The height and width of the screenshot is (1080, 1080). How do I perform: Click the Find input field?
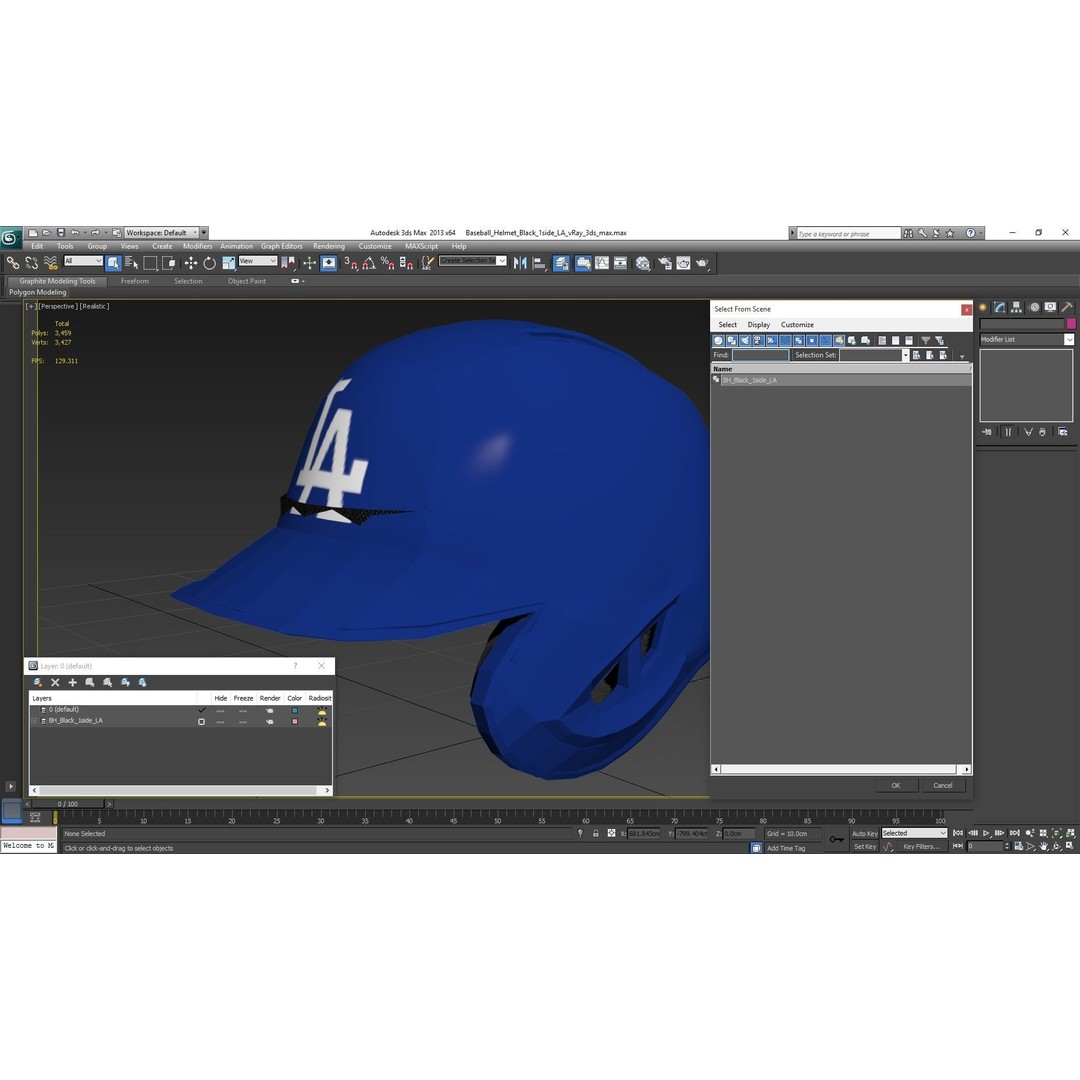tap(760, 355)
